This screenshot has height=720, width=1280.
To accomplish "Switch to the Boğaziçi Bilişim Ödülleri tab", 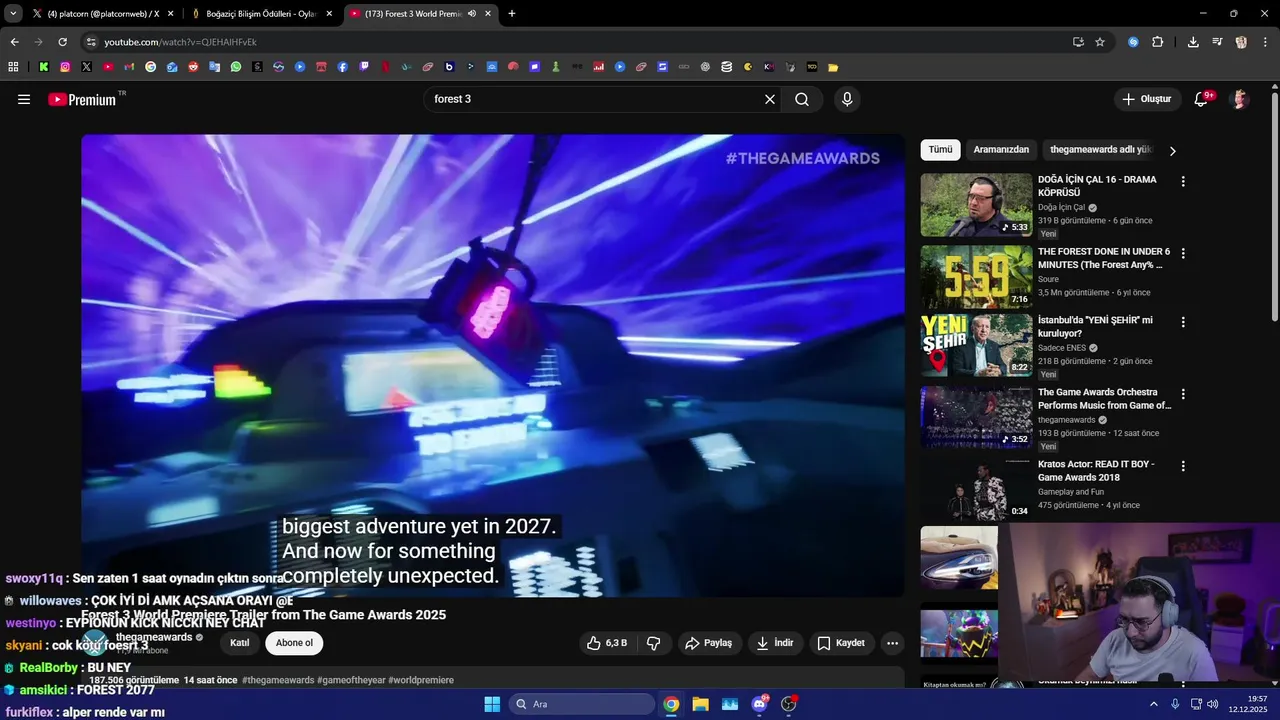I will click(x=262, y=14).
